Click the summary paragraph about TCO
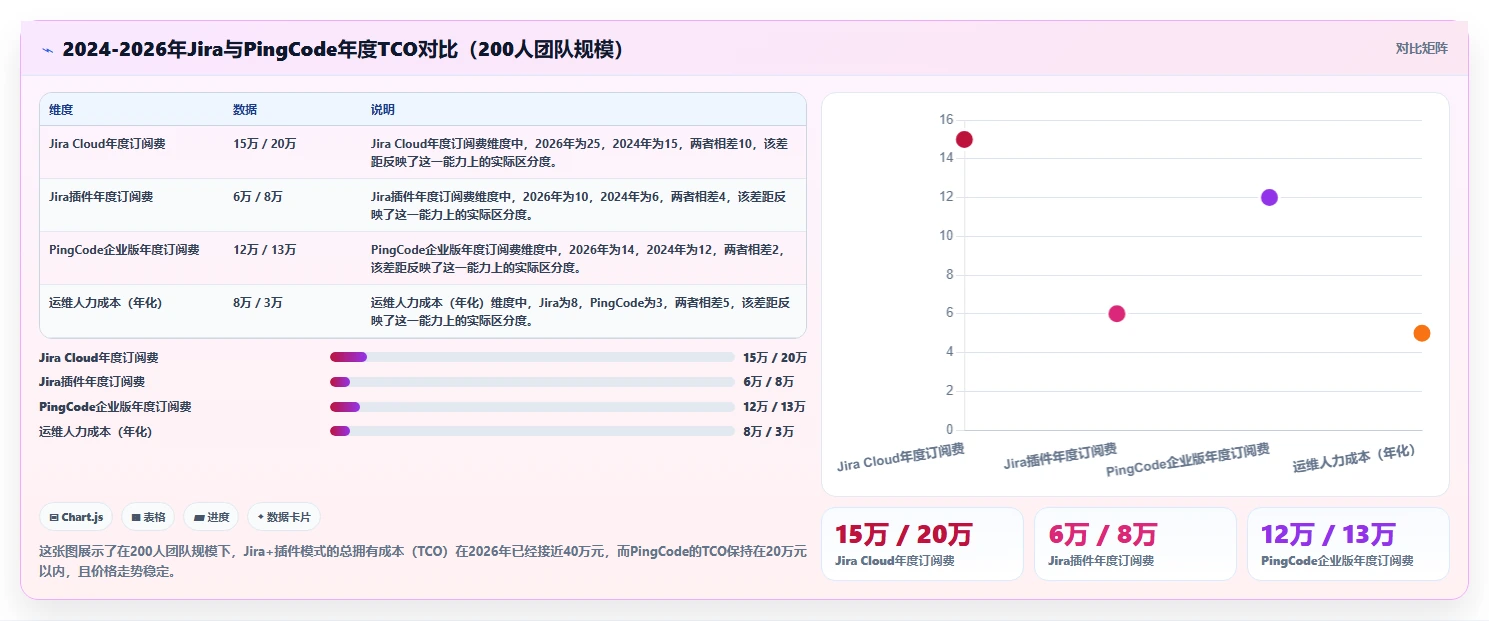The width and height of the screenshot is (1489, 621). pos(422,562)
